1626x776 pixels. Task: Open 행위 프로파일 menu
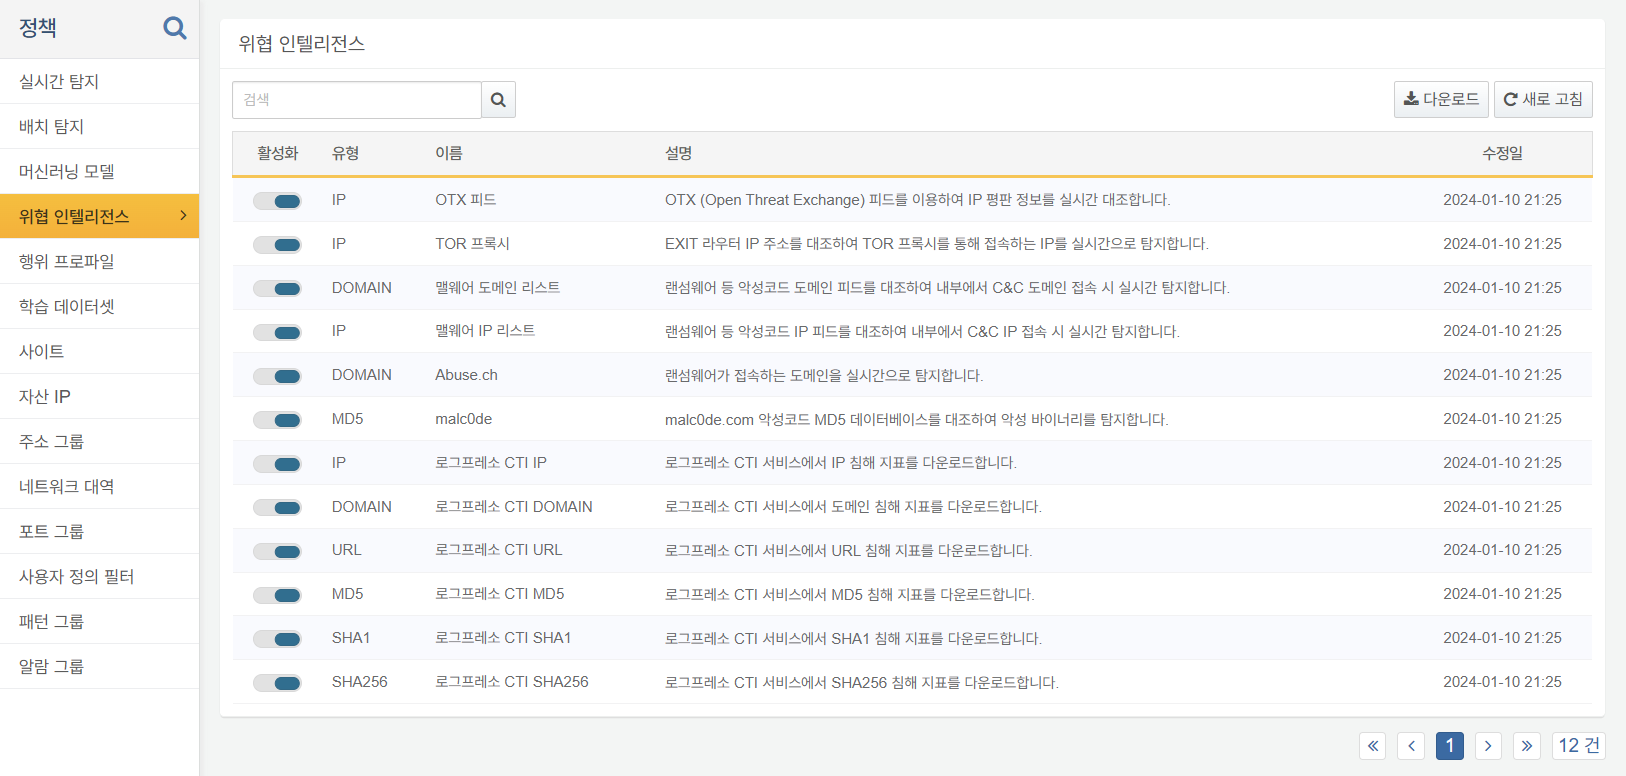click(99, 261)
